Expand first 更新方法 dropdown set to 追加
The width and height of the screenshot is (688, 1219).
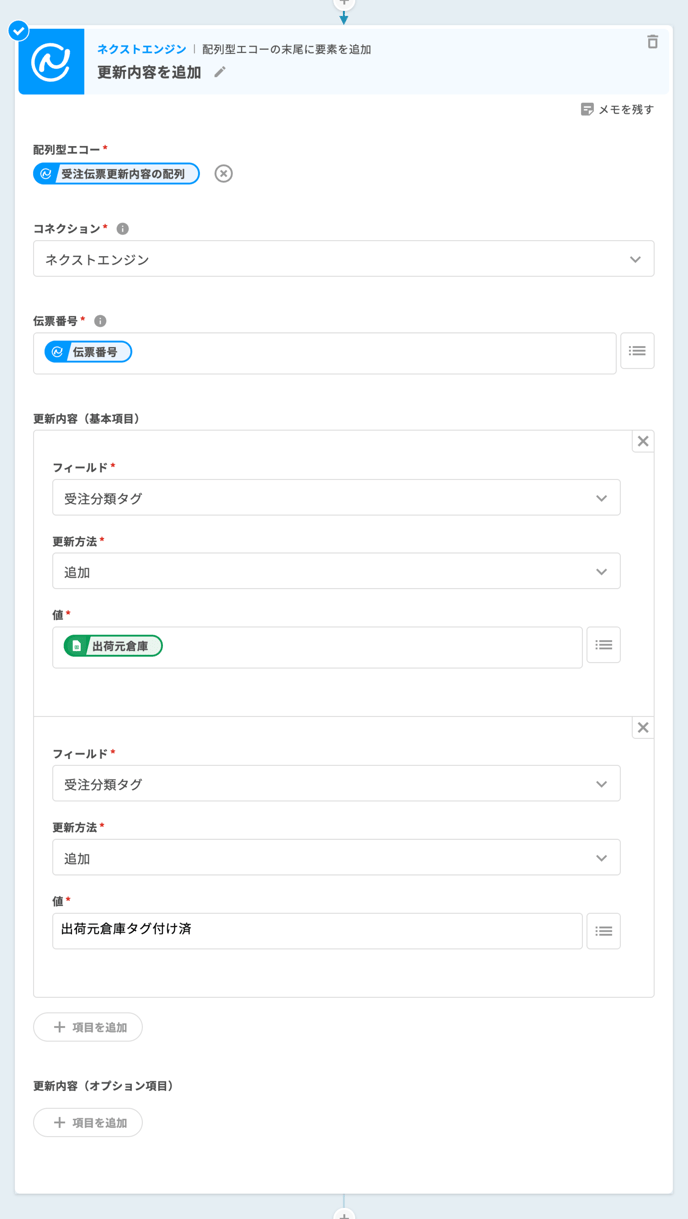(336, 572)
